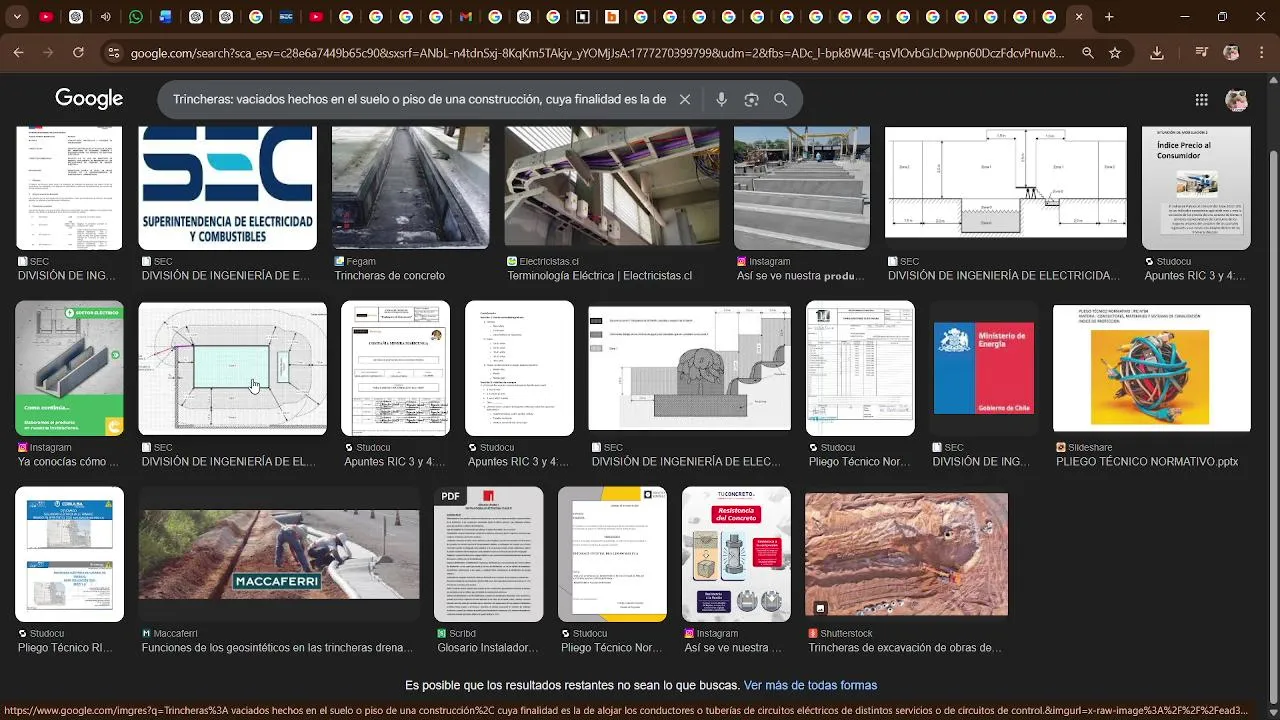This screenshot has height=720, width=1280.
Task: Open the Chrome profile avatar in toolbar
Action: (x=1231, y=53)
